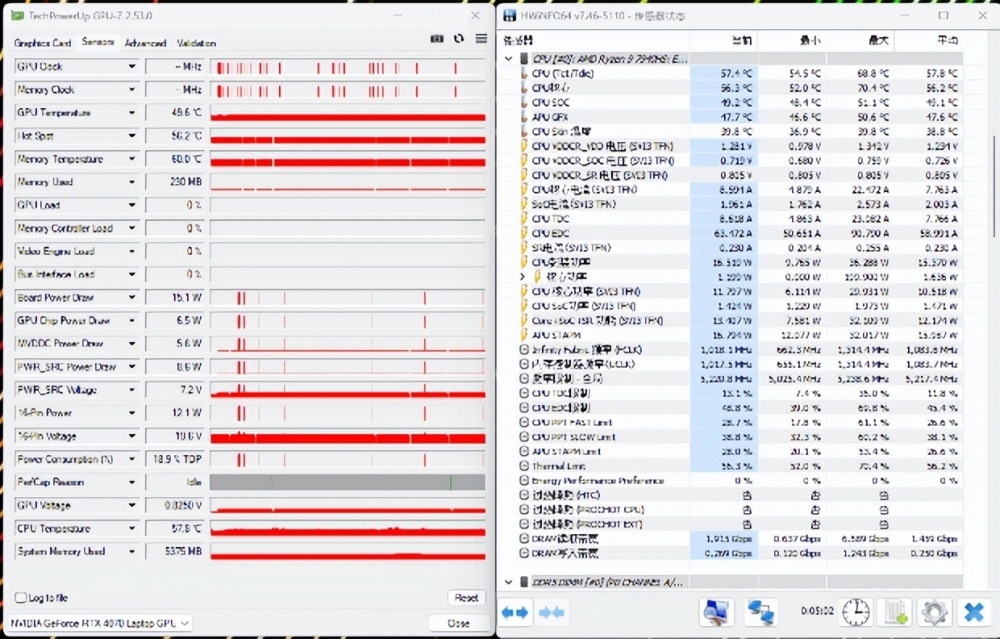Click the Thermal Limit row label
1000x639 pixels.
click(x=558, y=466)
